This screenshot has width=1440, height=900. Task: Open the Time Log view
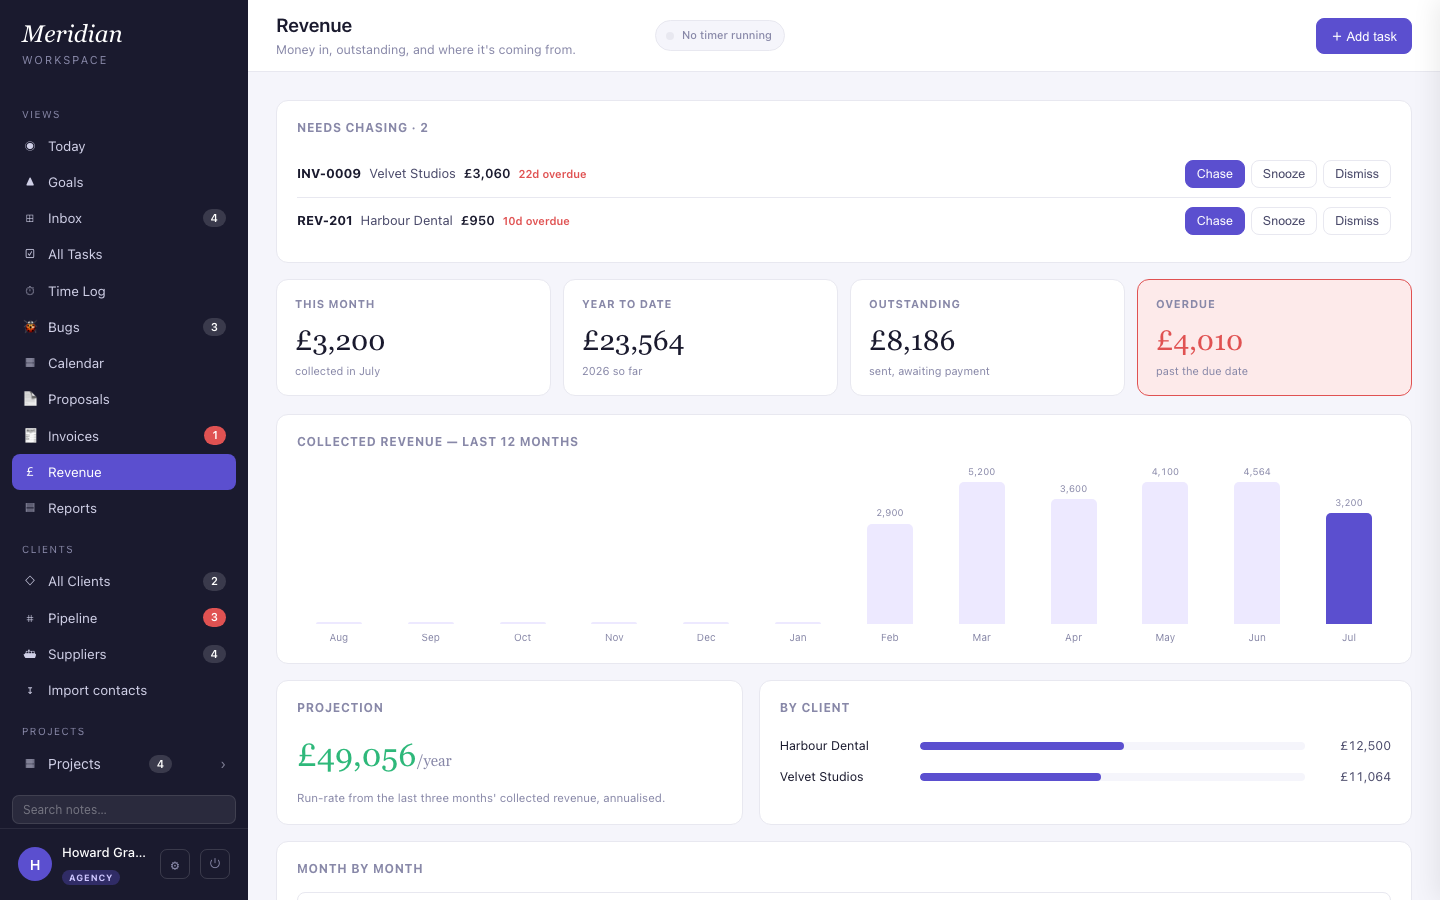pos(124,291)
